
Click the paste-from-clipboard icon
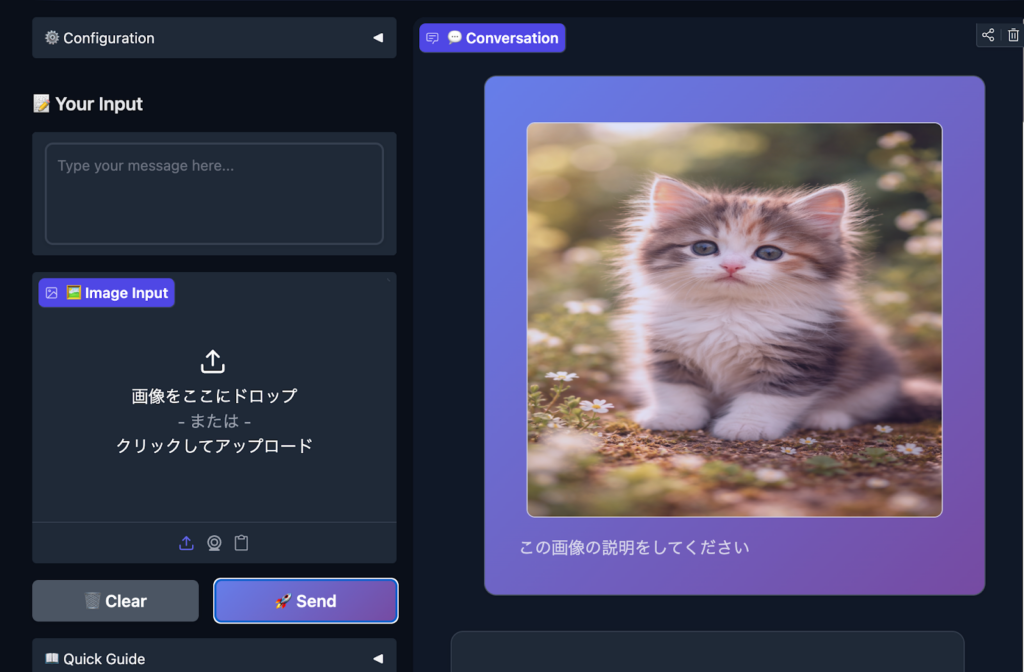click(x=241, y=542)
